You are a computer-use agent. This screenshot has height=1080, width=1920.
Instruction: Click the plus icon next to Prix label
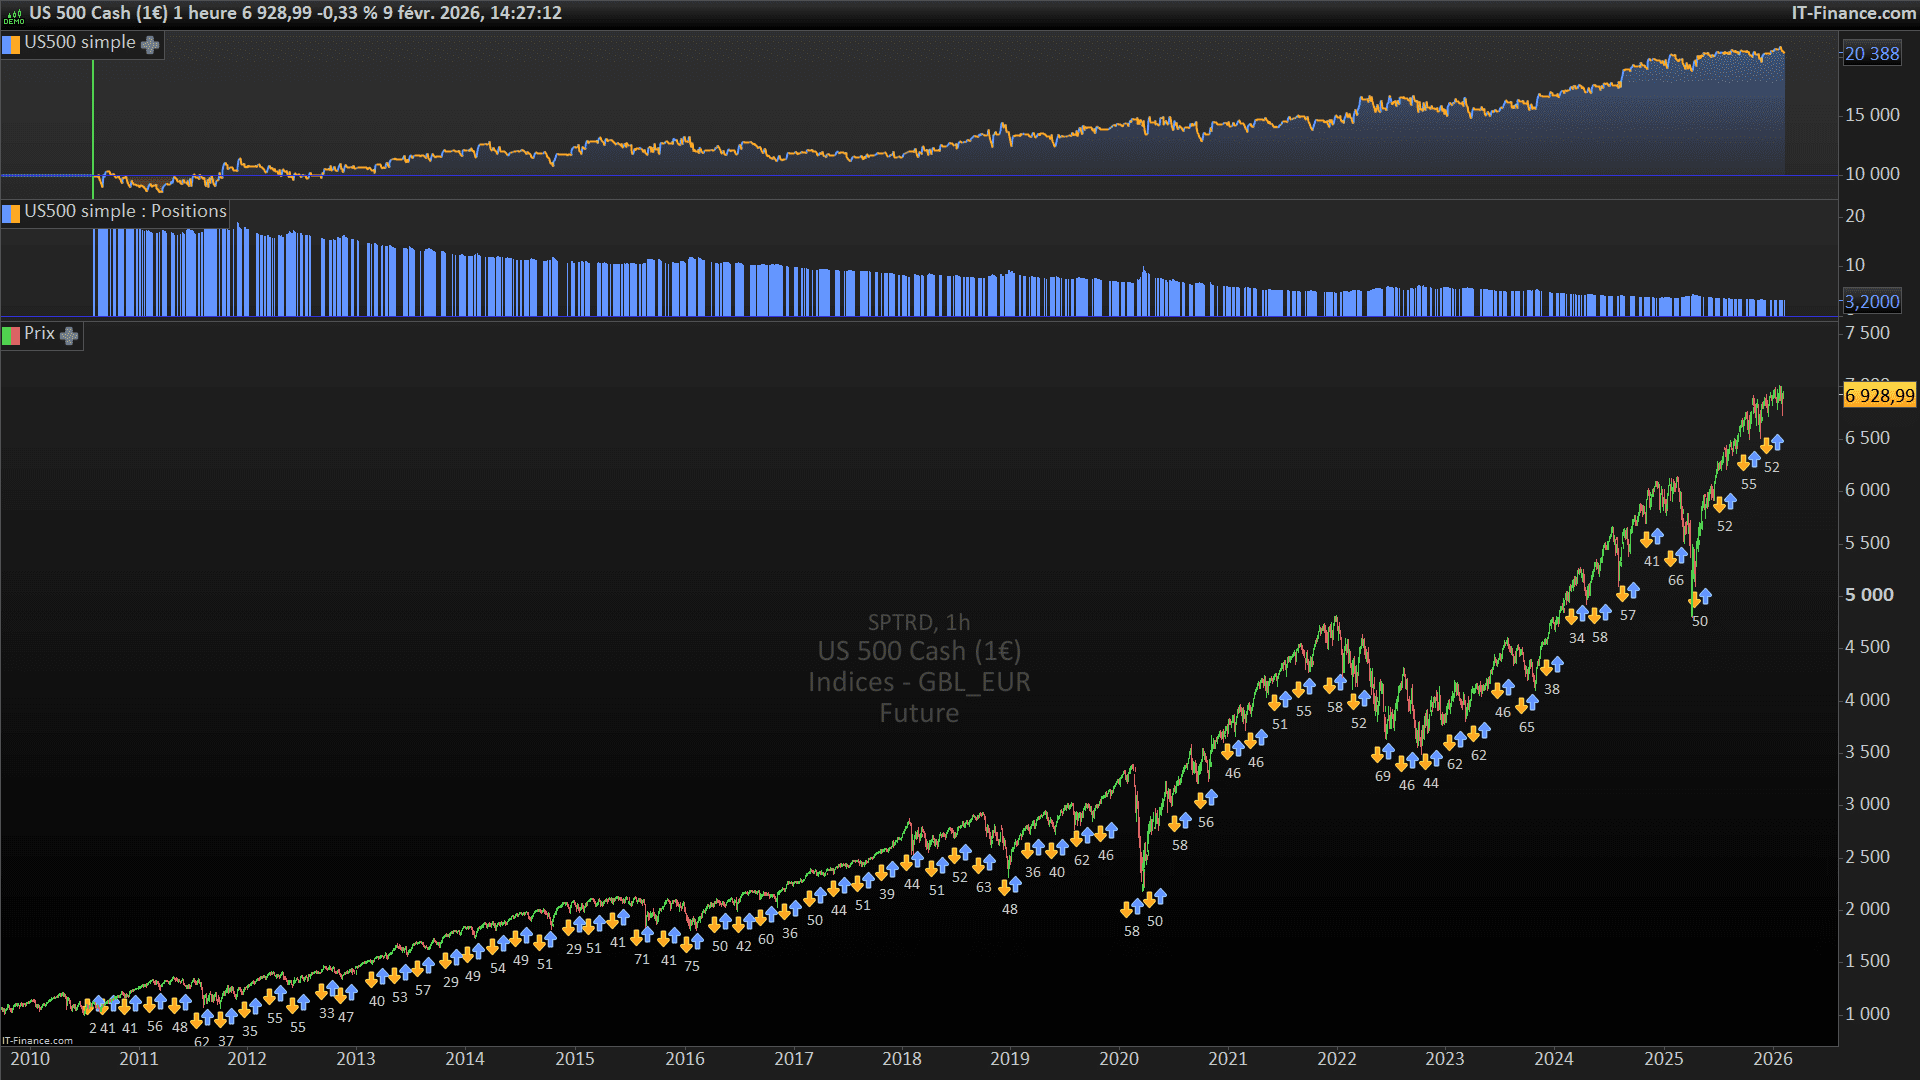point(69,336)
